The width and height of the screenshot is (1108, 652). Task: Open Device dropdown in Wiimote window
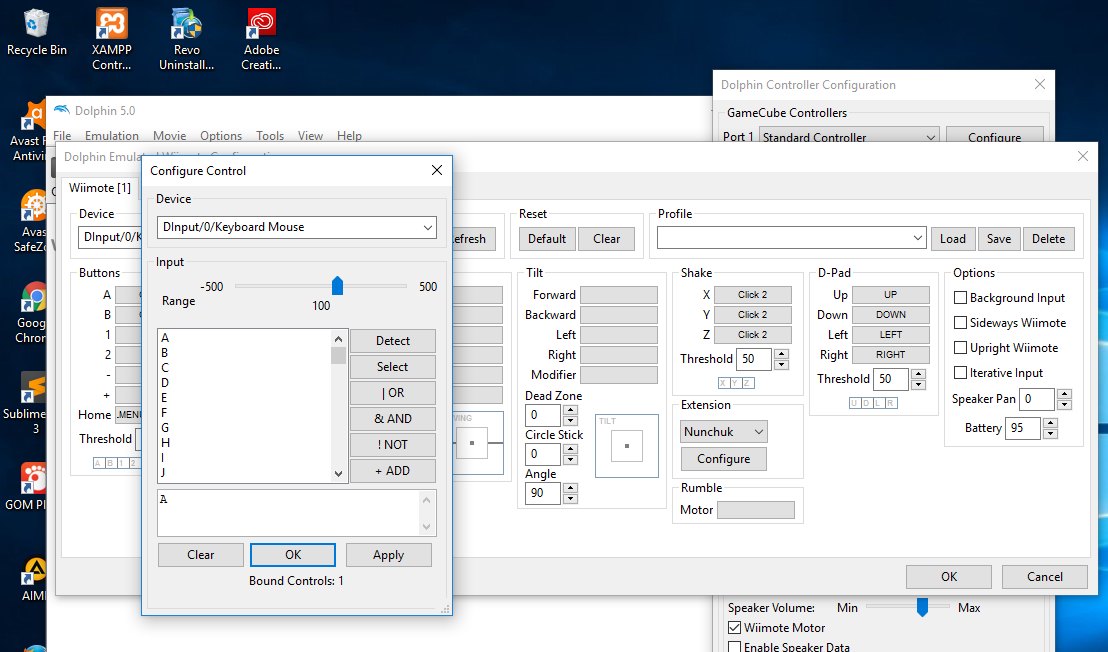[110, 237]
